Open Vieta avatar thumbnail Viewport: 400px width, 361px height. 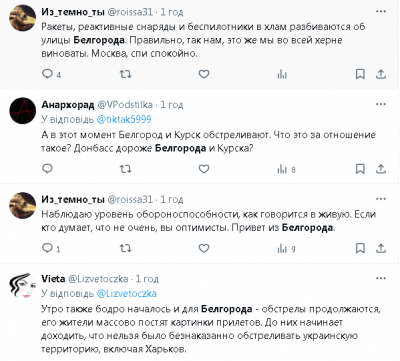pos(22,286)
